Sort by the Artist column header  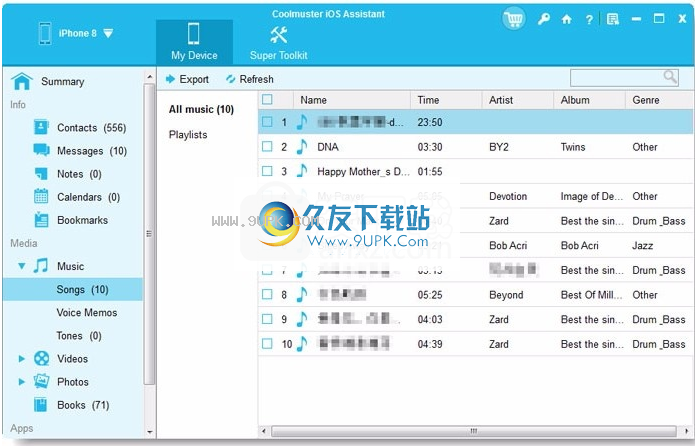click(518, 100)
